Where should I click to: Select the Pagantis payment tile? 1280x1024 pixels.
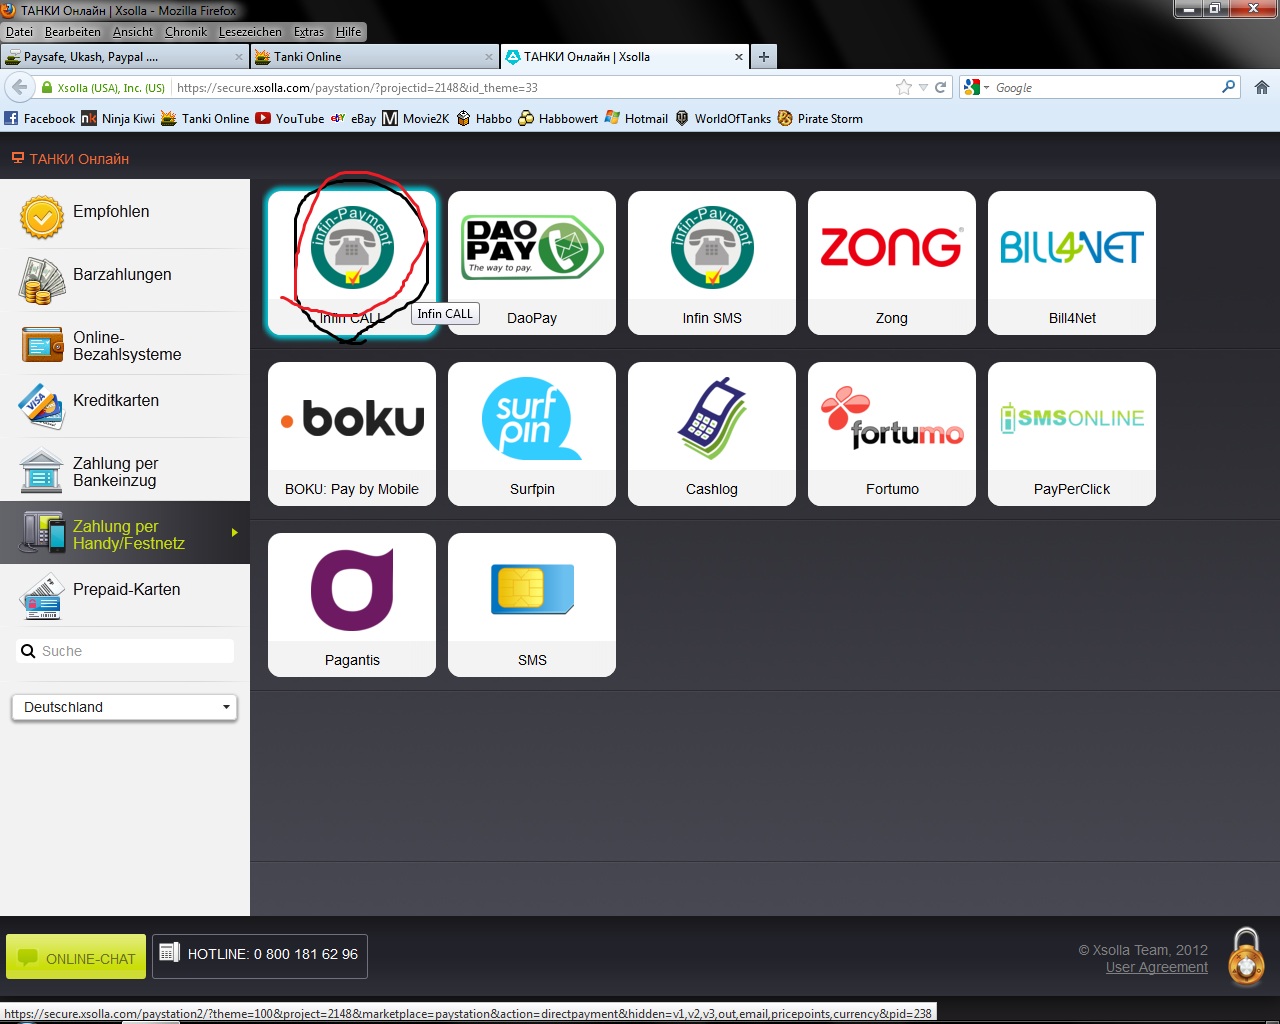[351, 604]
